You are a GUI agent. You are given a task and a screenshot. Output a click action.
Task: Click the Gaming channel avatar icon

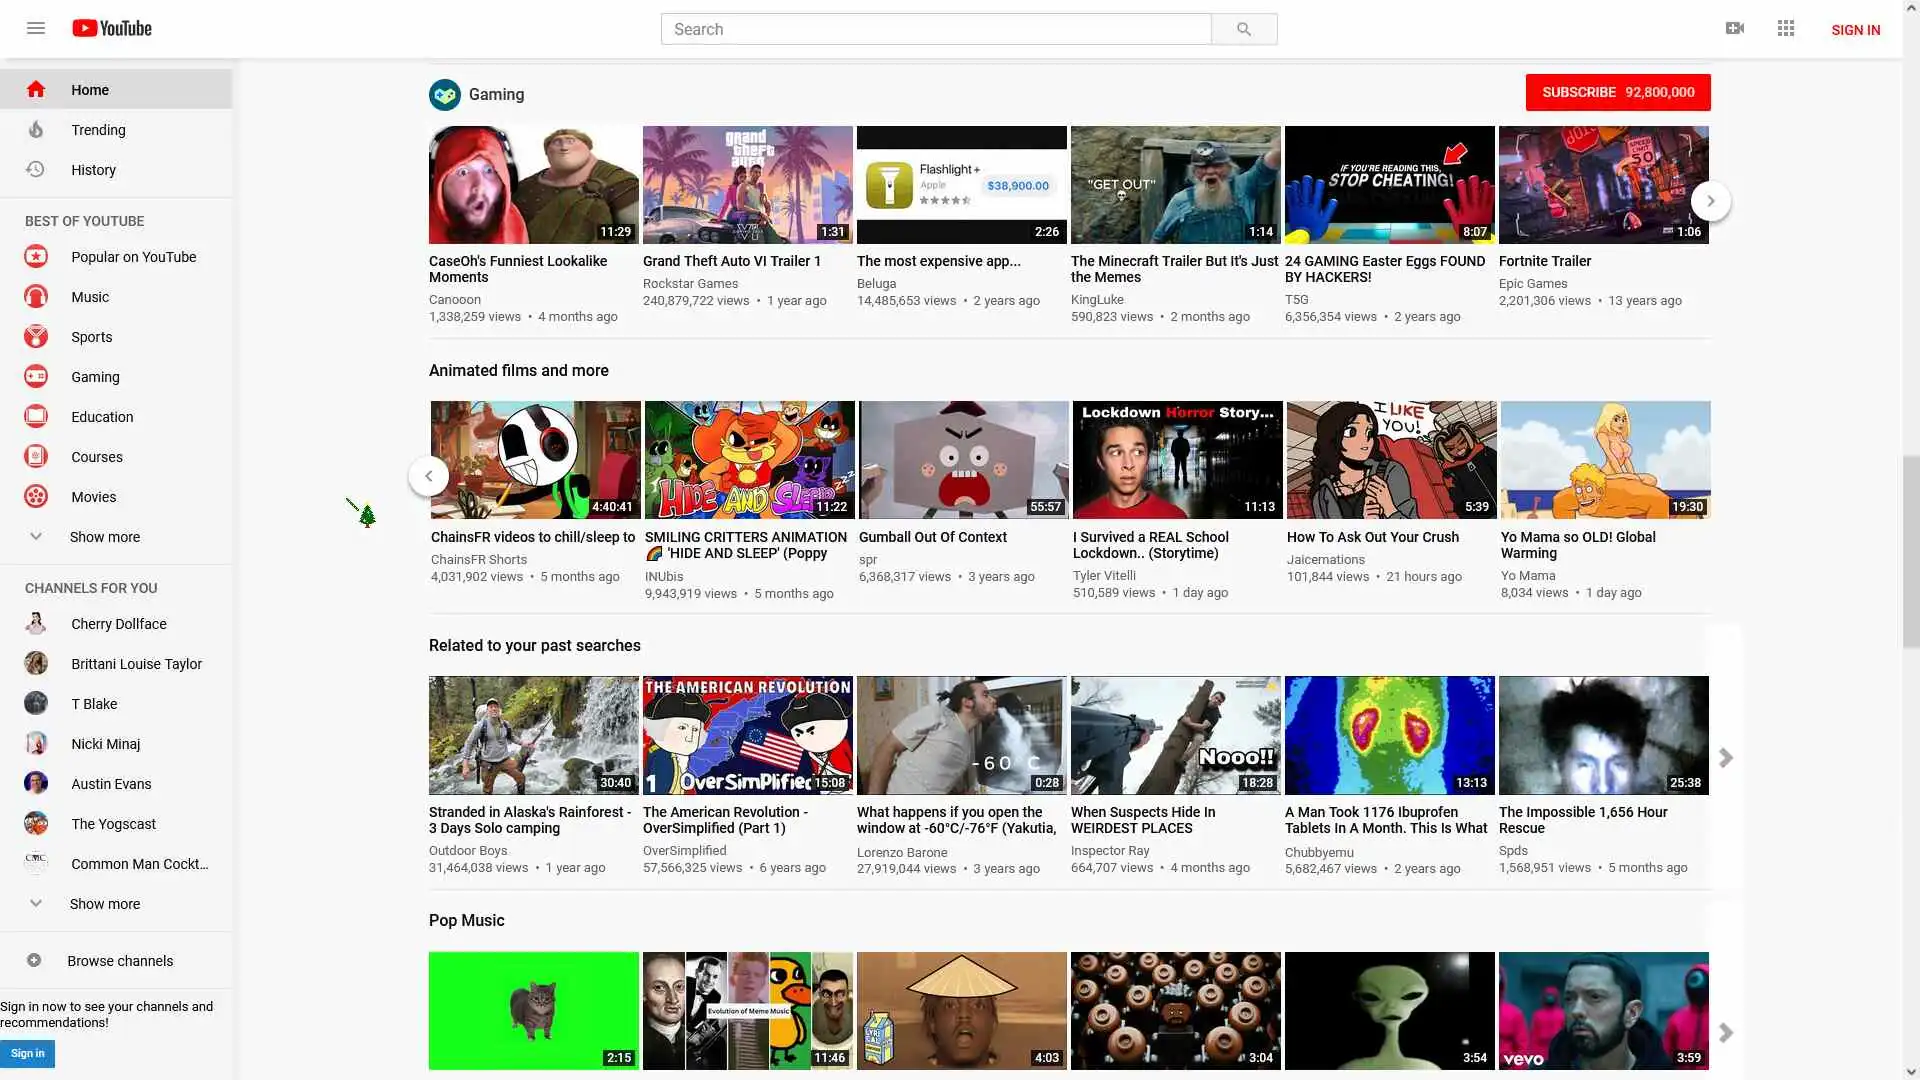445,95
